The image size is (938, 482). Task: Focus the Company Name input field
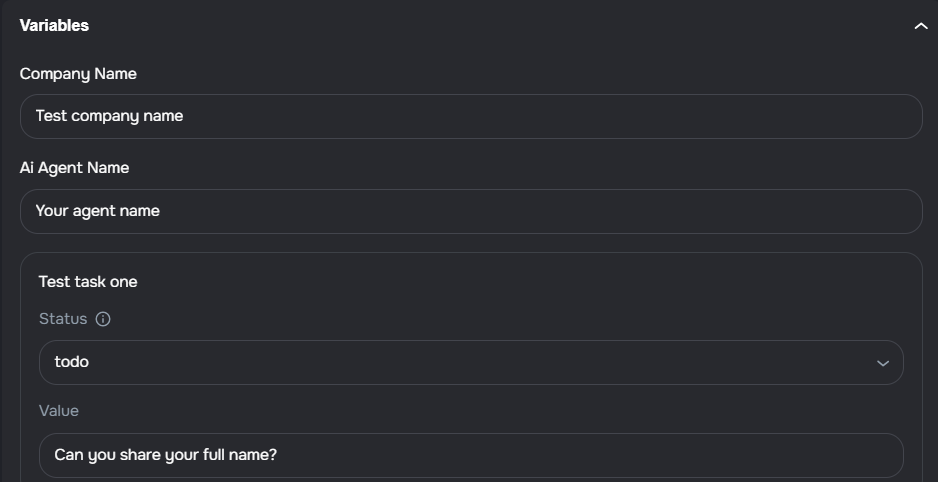[x=470, y=116]
